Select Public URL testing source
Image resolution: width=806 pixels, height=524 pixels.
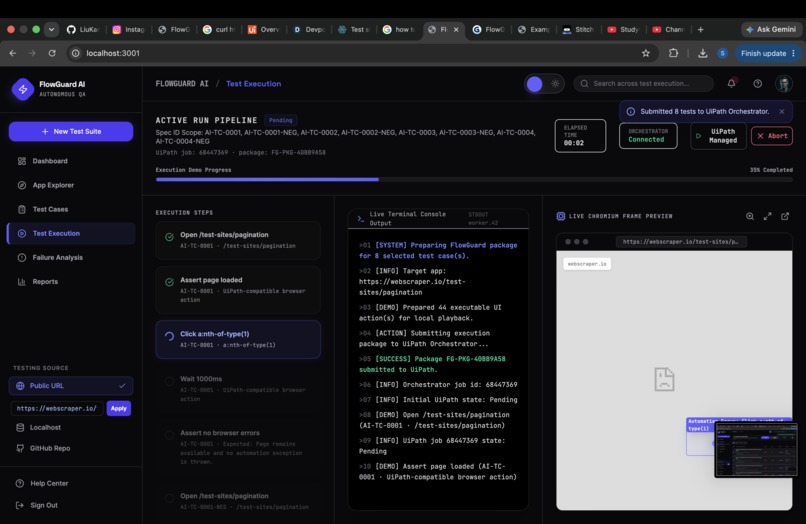(x=71, y=386)
